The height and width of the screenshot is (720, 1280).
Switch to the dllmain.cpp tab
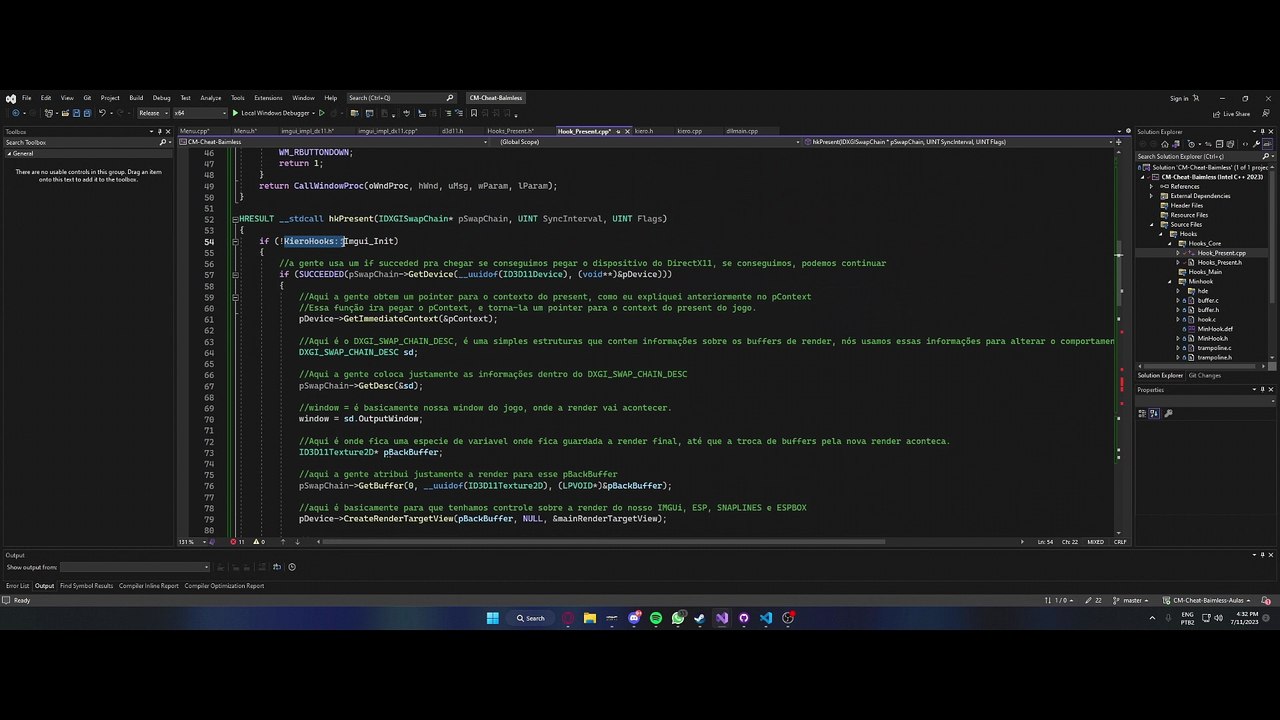point(742,131)
